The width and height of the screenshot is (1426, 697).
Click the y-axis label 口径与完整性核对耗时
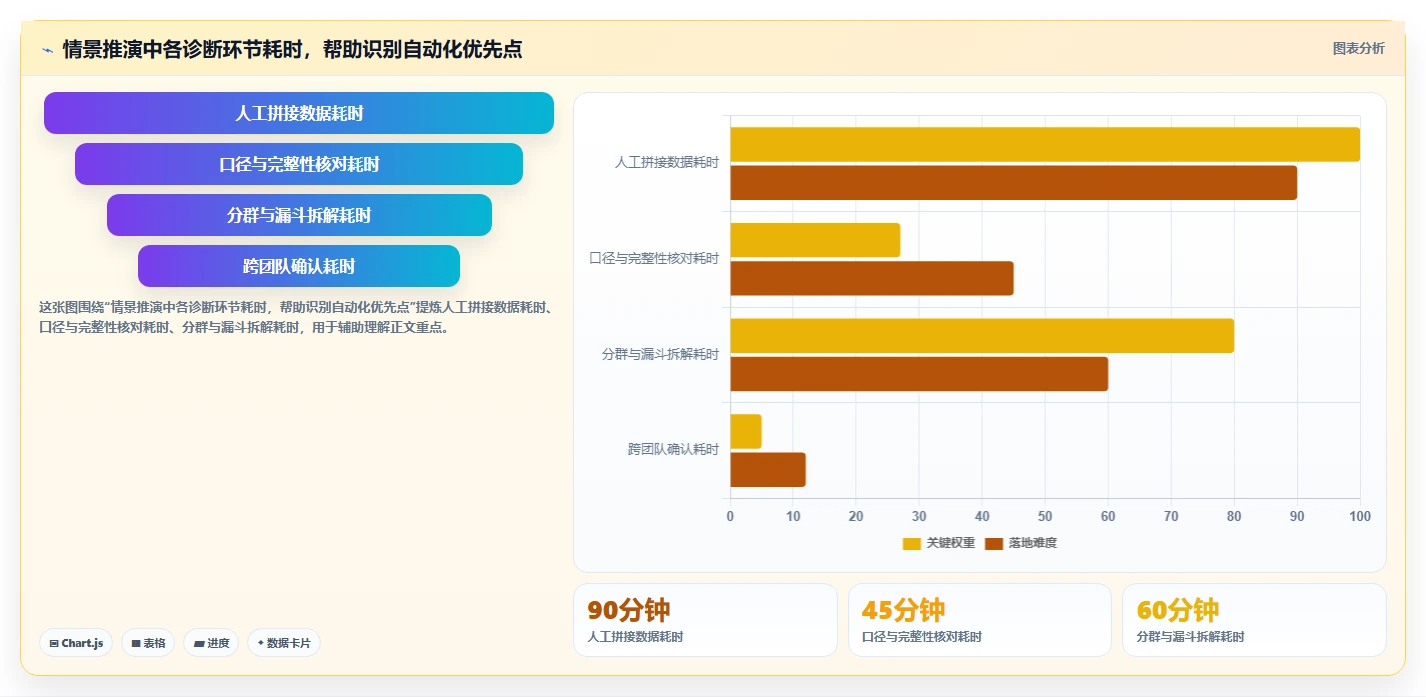(x=653, y=258)
